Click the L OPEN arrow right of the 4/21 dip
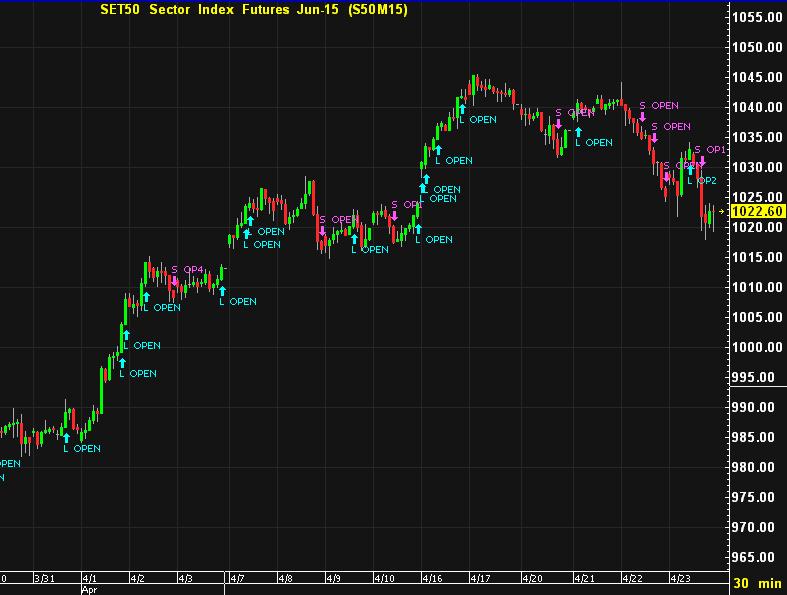787x595 pixels. point(578,131)
